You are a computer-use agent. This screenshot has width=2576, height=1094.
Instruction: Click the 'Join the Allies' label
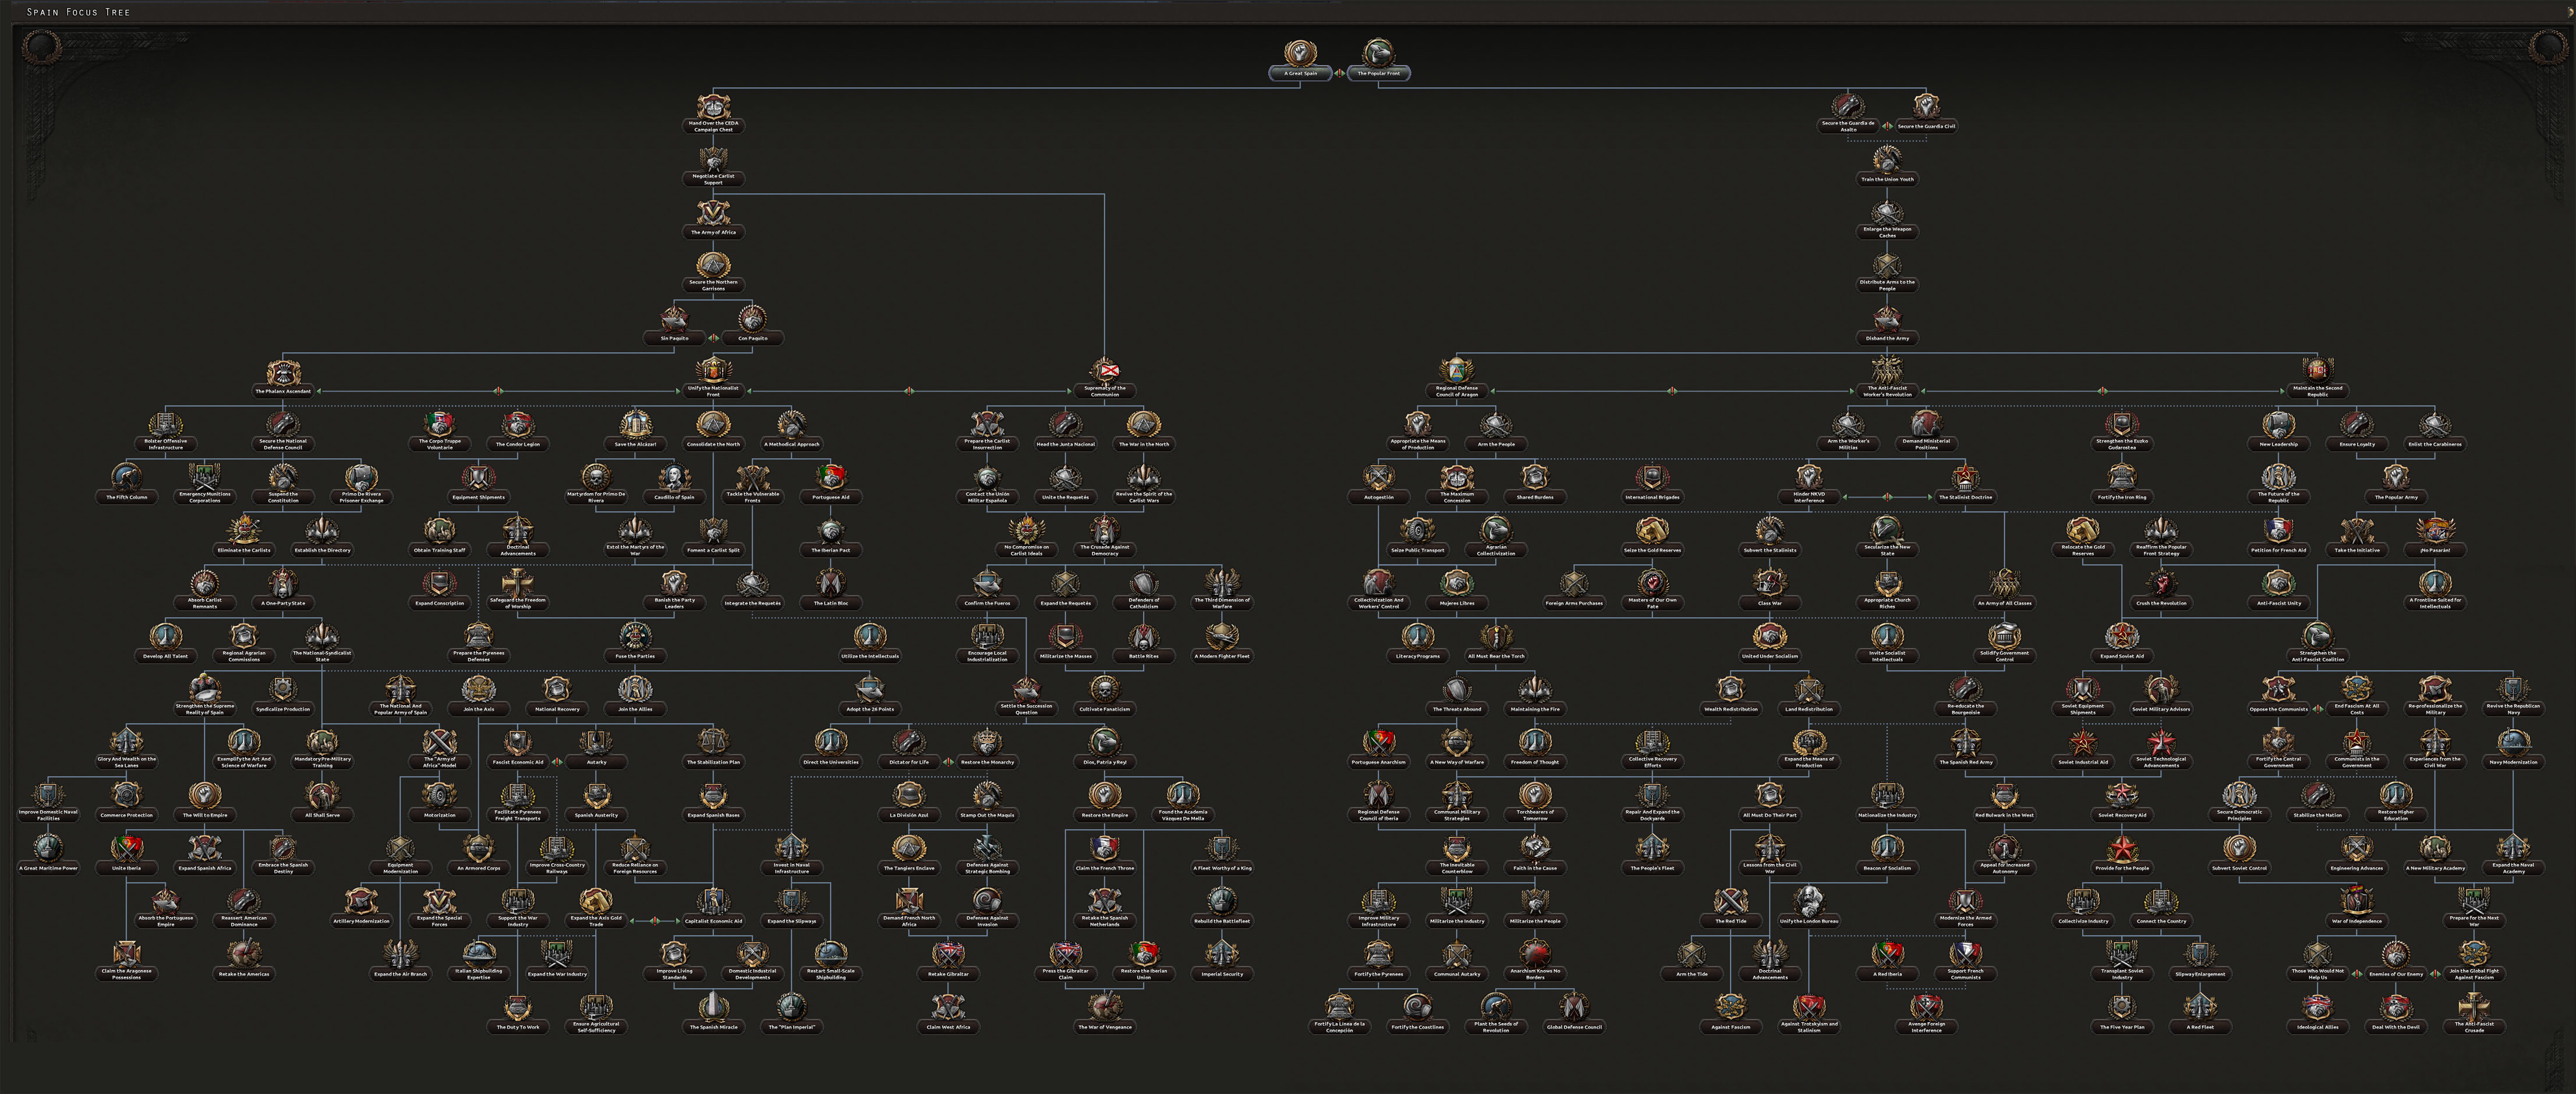coord(635,709)
